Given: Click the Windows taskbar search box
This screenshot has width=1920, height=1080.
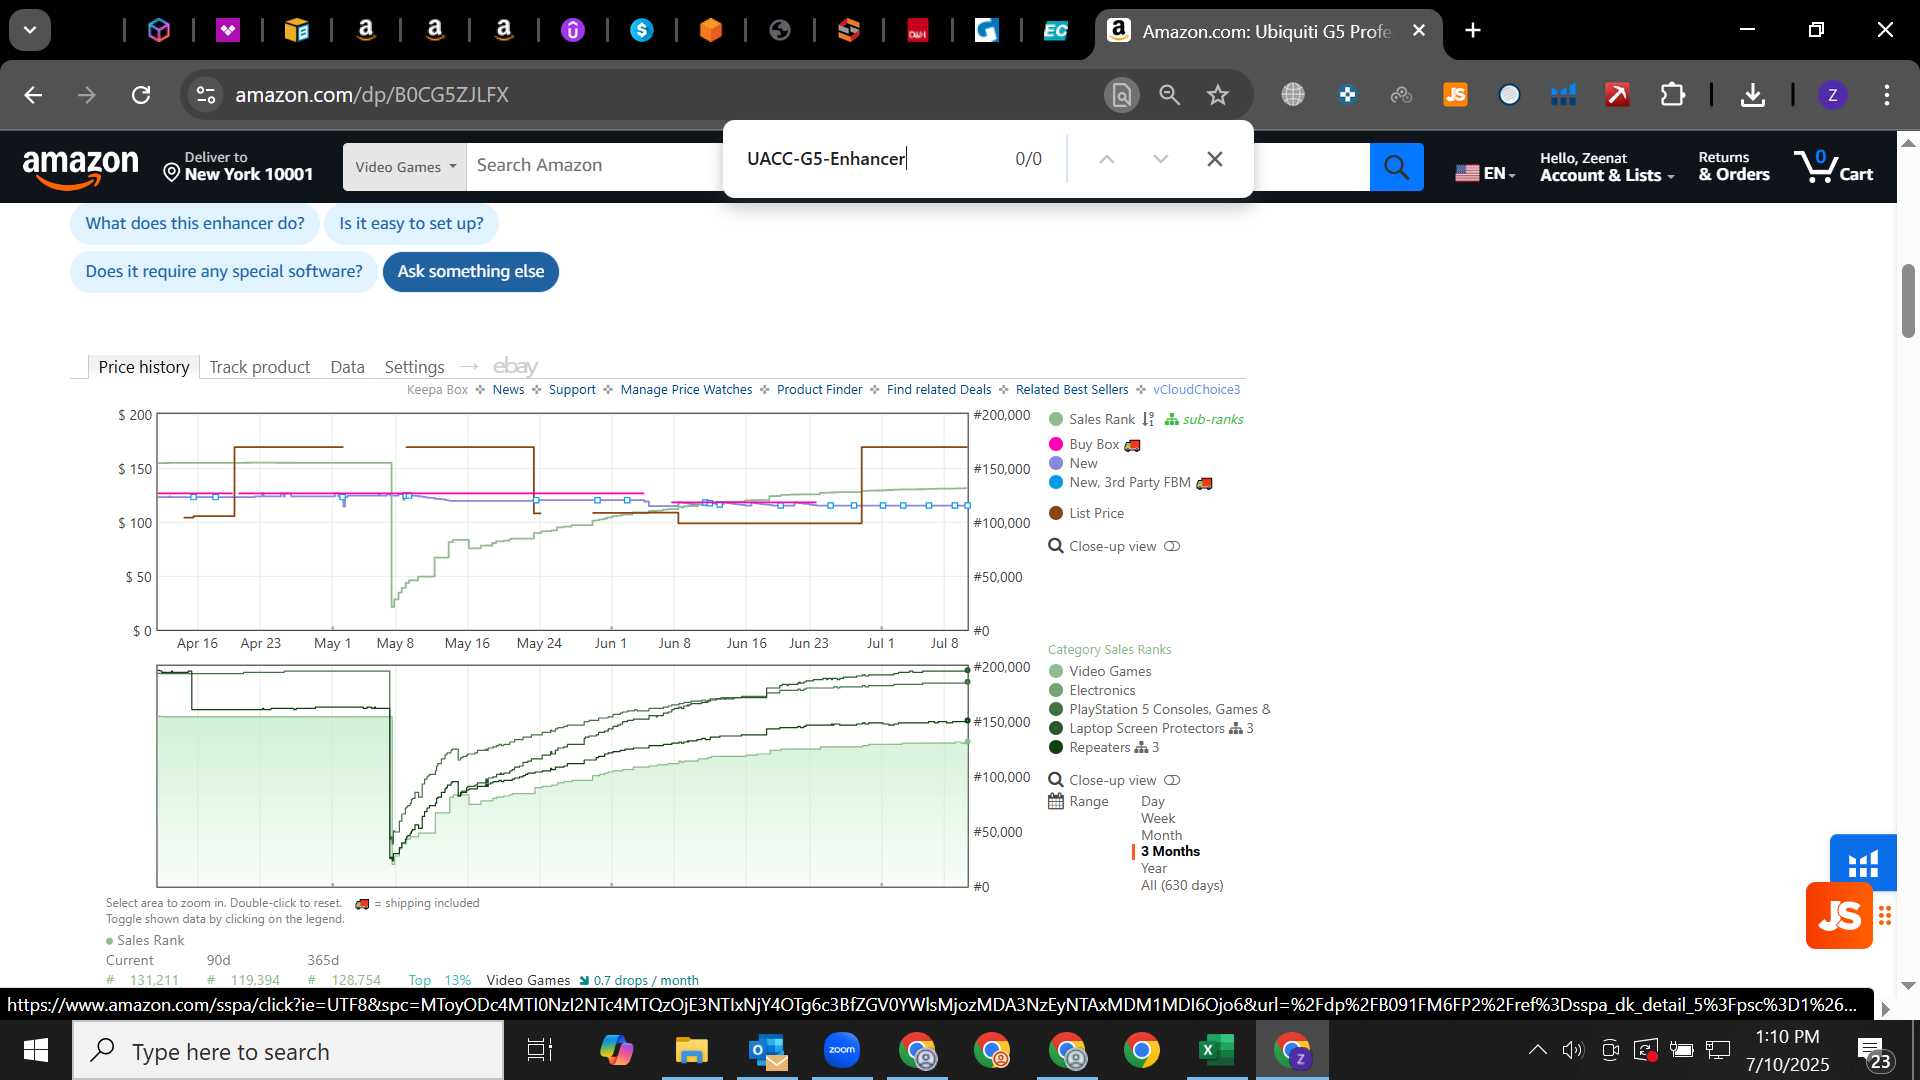Looking at the screenshot, I should click(x=288, y=1051).
